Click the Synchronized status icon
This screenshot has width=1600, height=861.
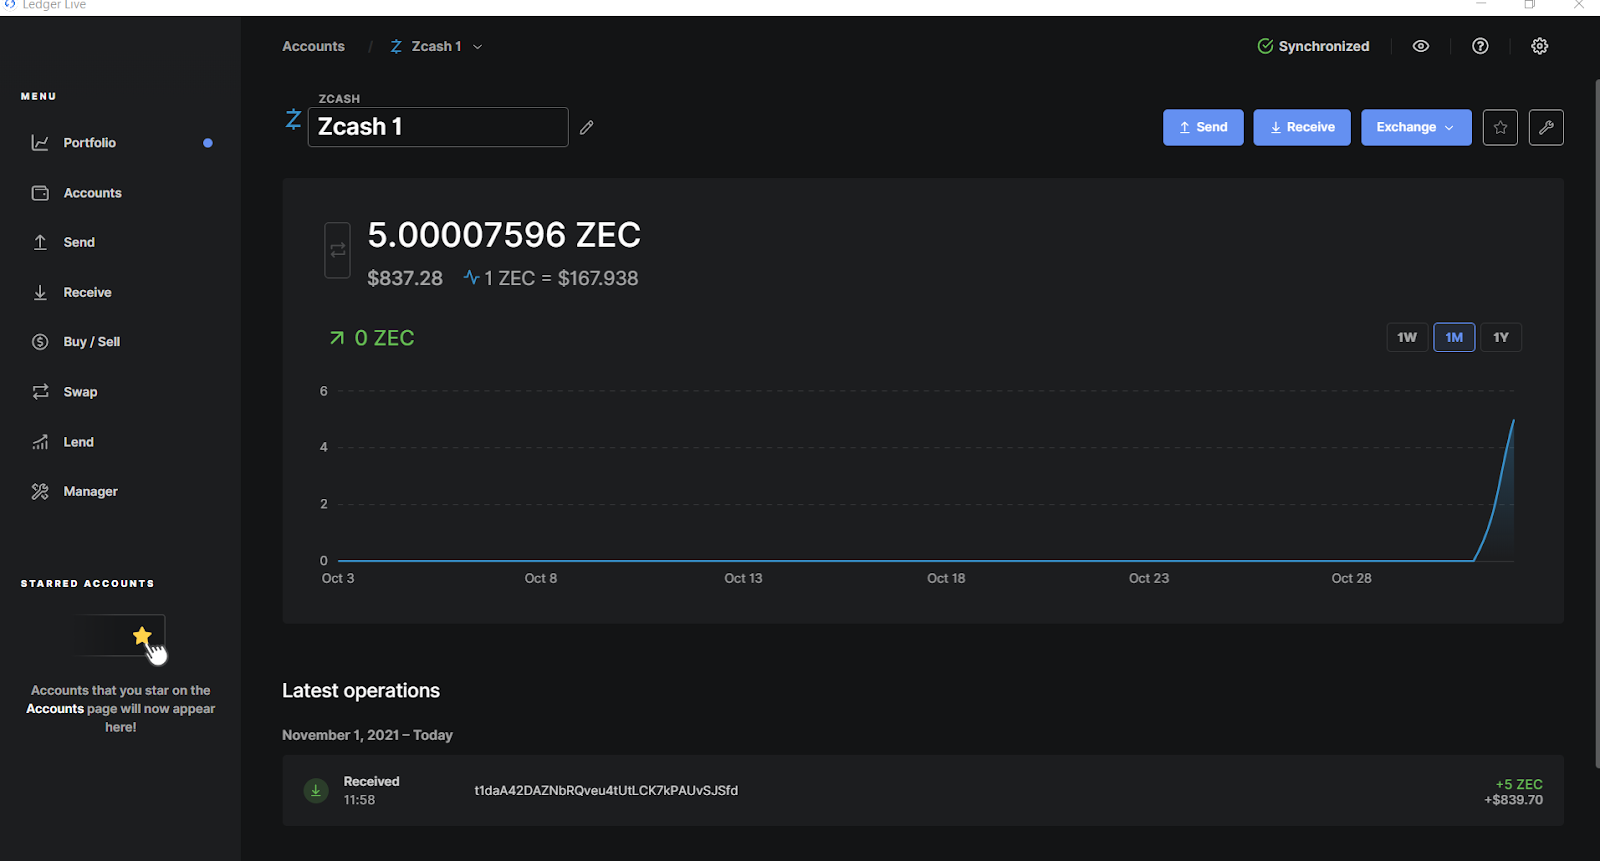tap(1265, 46)
